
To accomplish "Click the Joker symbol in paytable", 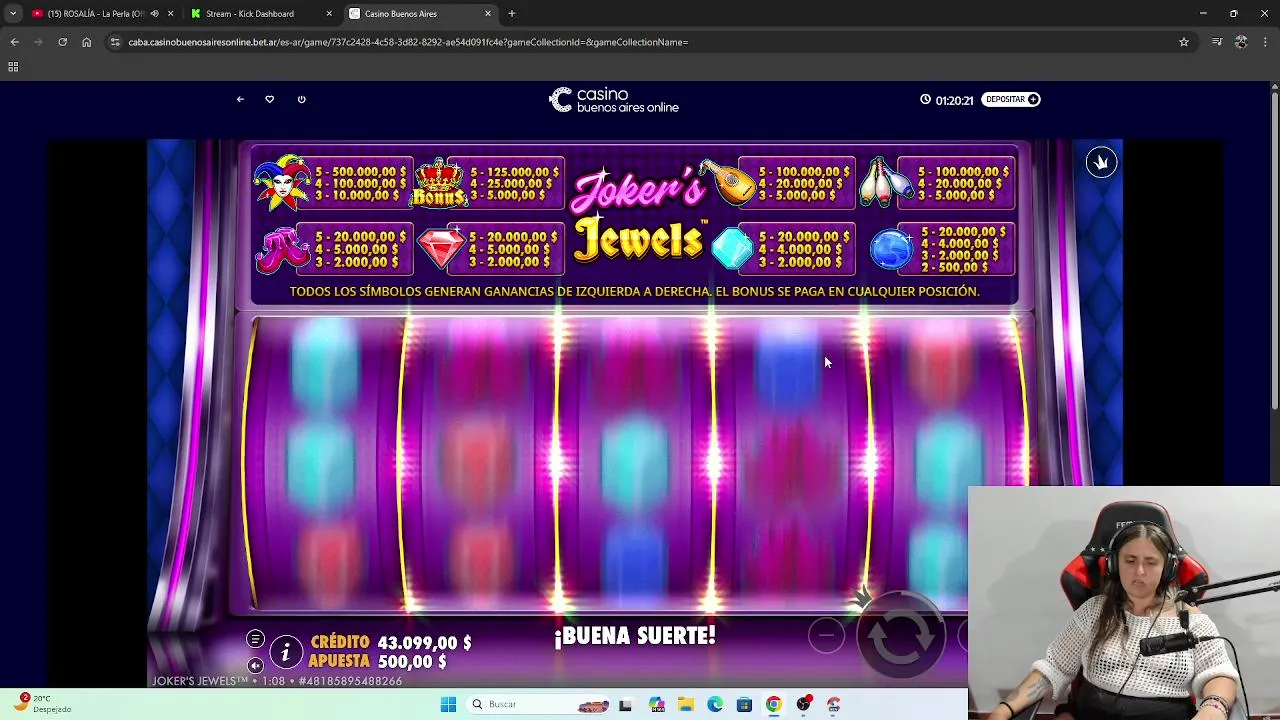I will [281, 183].
